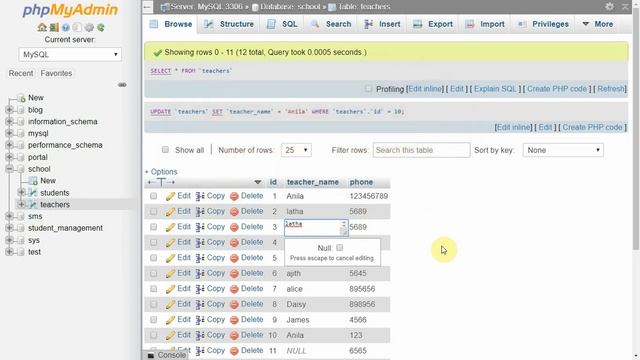Go to the Search tab

(x=331, y=24)
